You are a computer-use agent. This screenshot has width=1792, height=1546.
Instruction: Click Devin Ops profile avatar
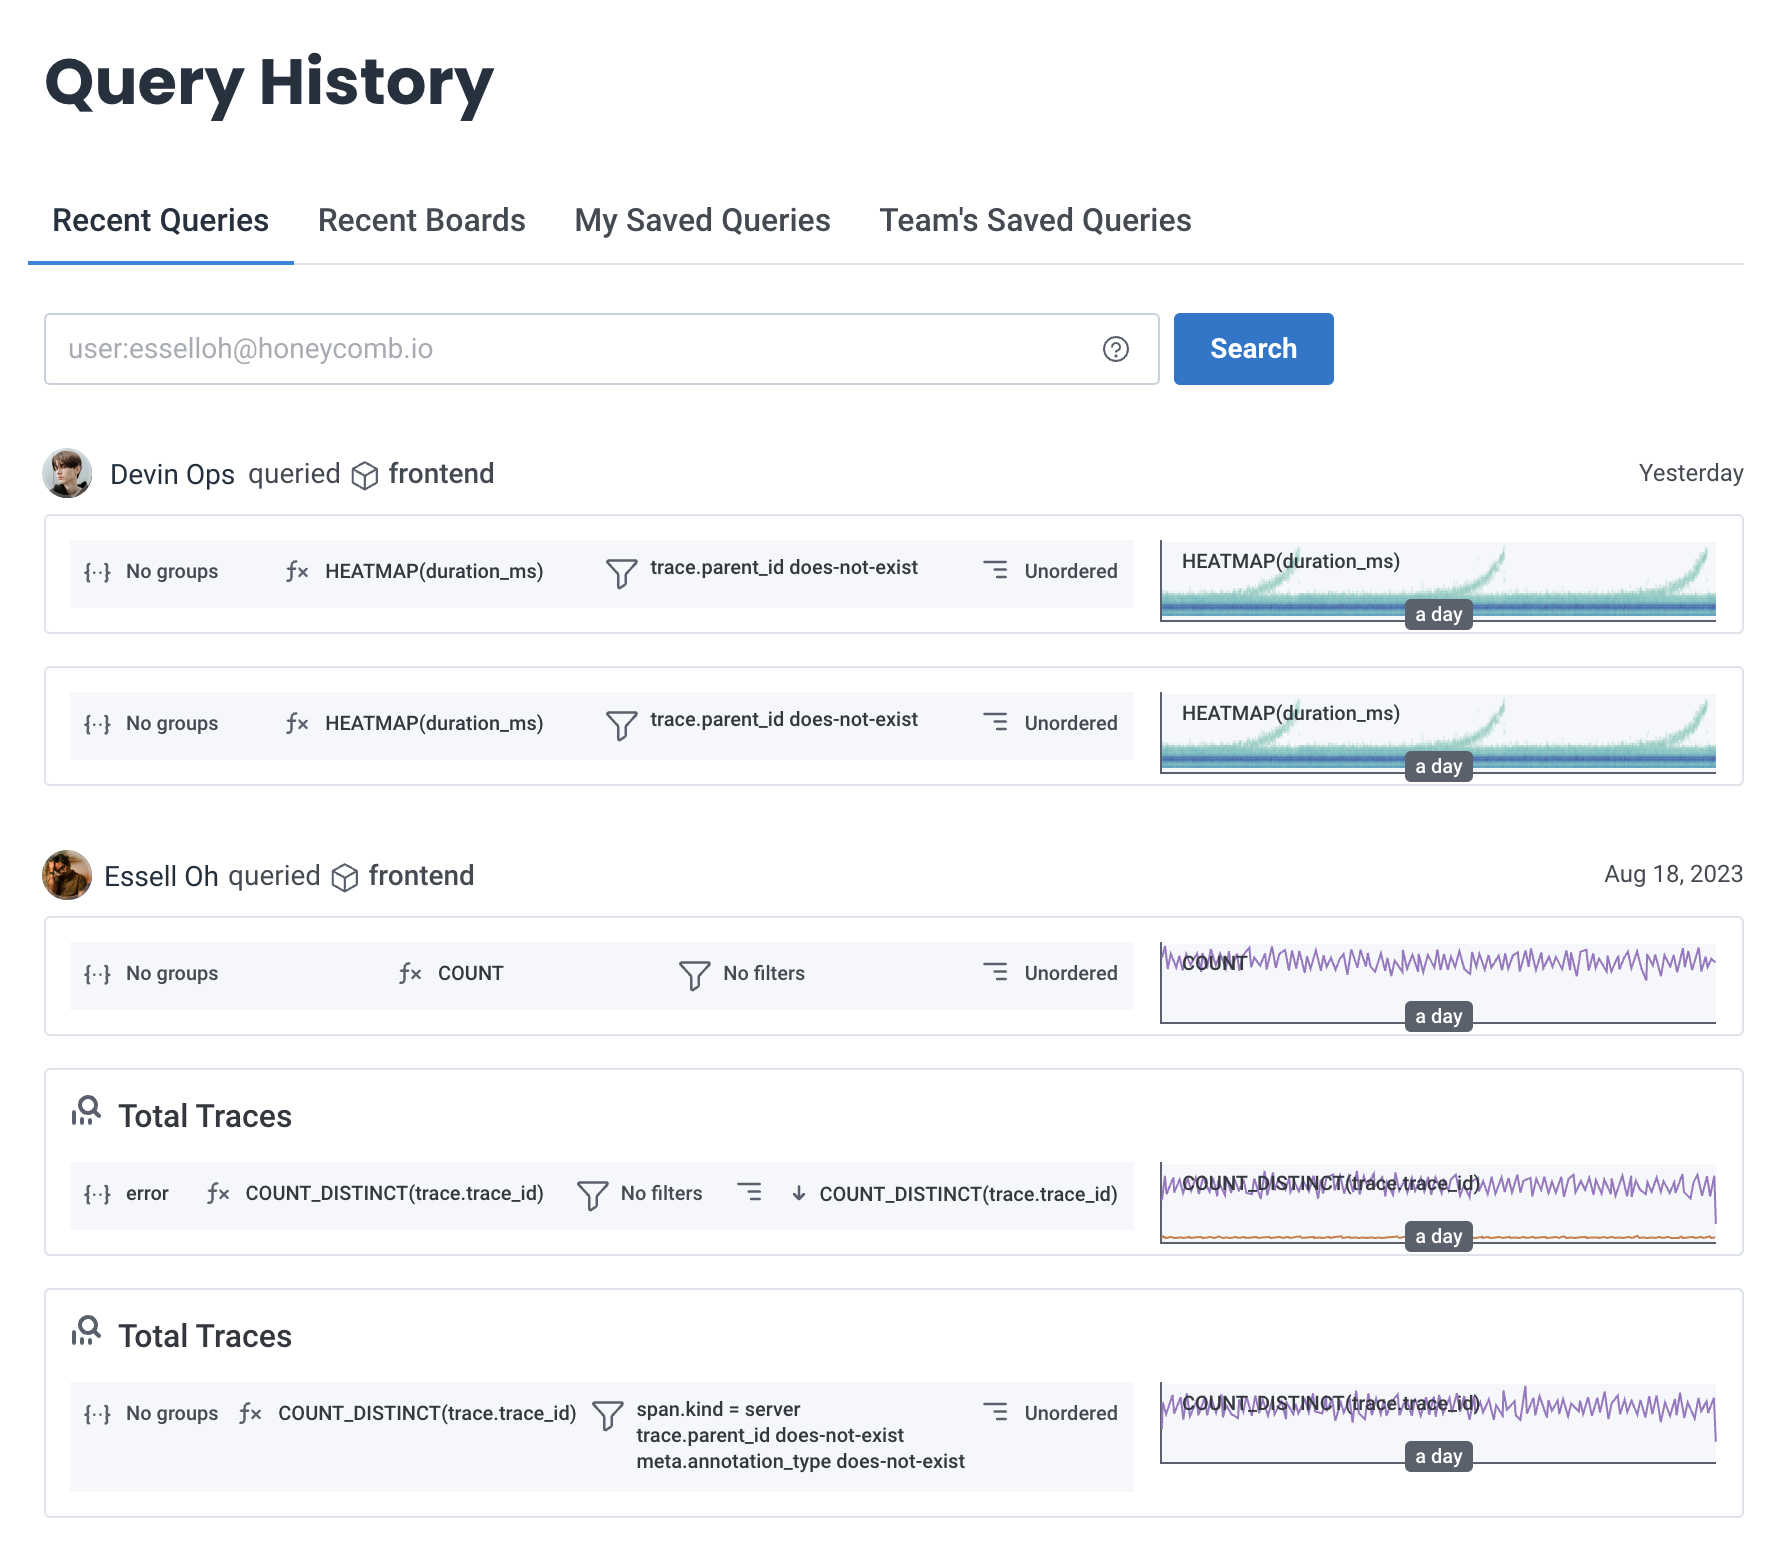click(66, 474)
